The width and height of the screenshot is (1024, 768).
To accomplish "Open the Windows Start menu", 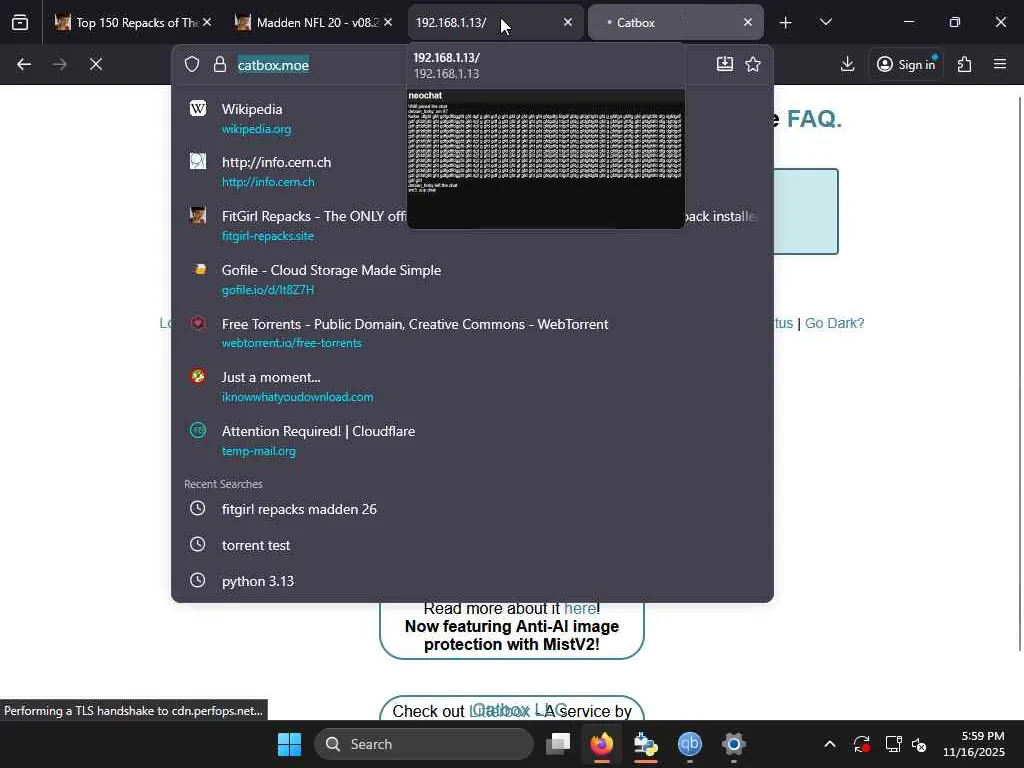I will [289, 744].
